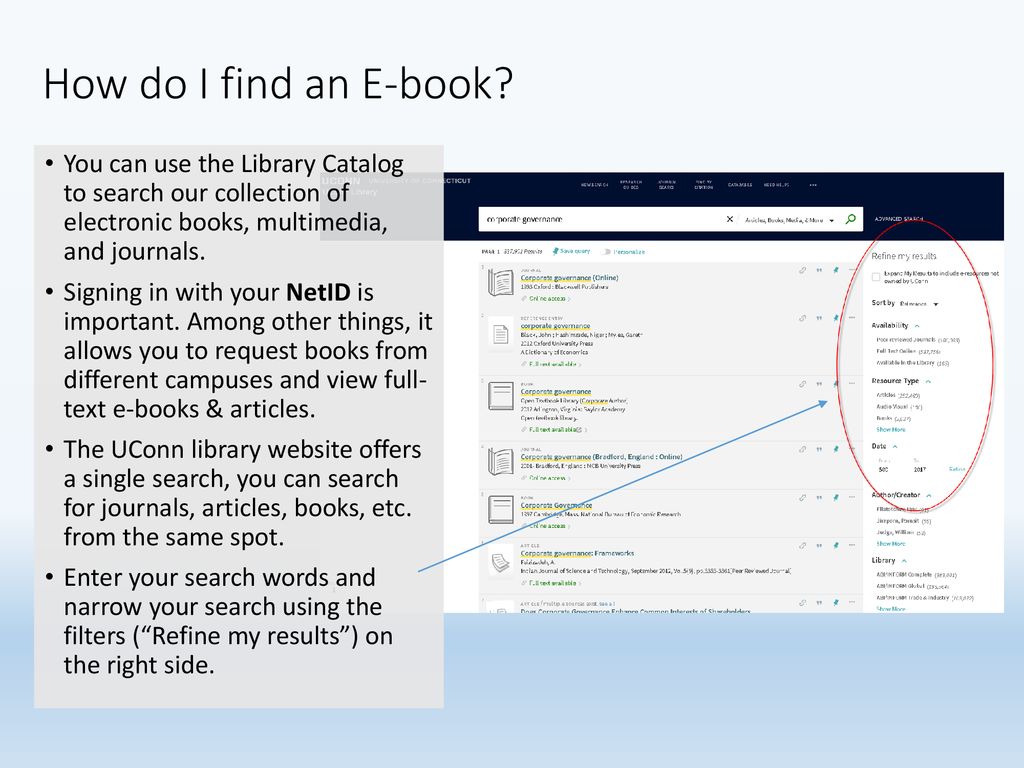This screenshot has width=1024, height=768.
Task: Show more Author/Creator filters
Action: pos(891,543)
